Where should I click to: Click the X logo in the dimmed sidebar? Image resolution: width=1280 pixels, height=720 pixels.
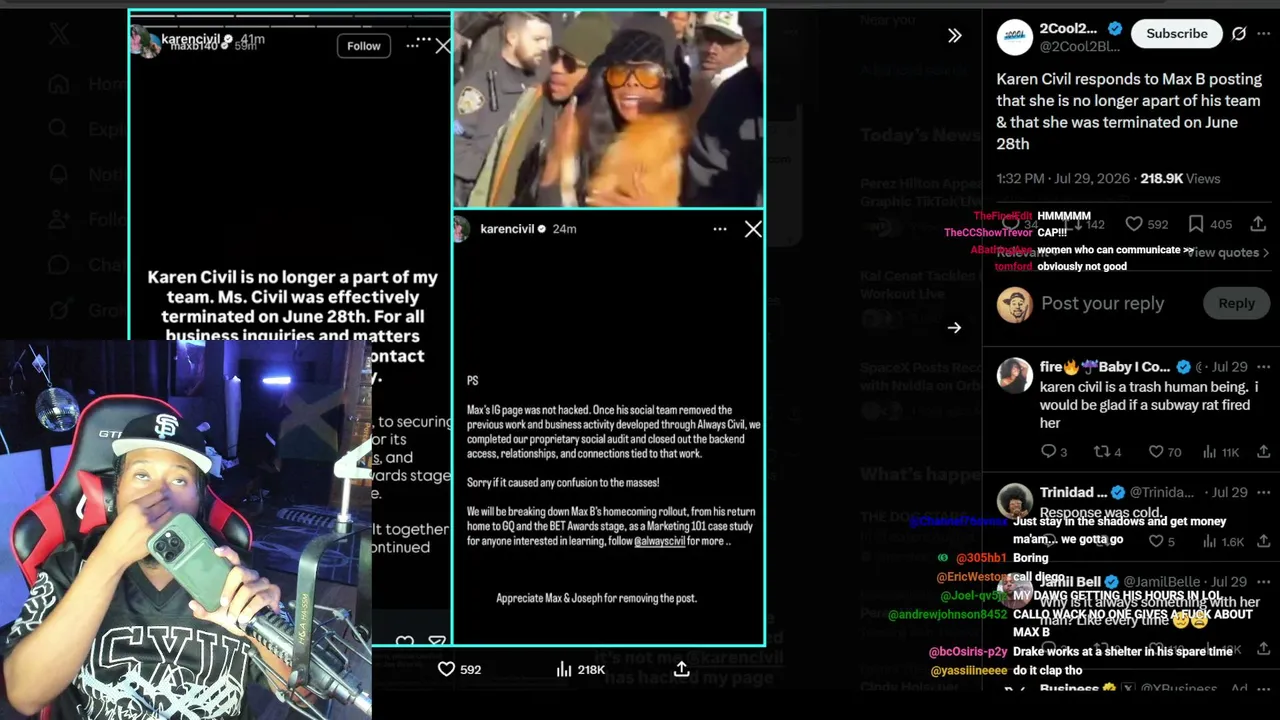tap(59, 34)
